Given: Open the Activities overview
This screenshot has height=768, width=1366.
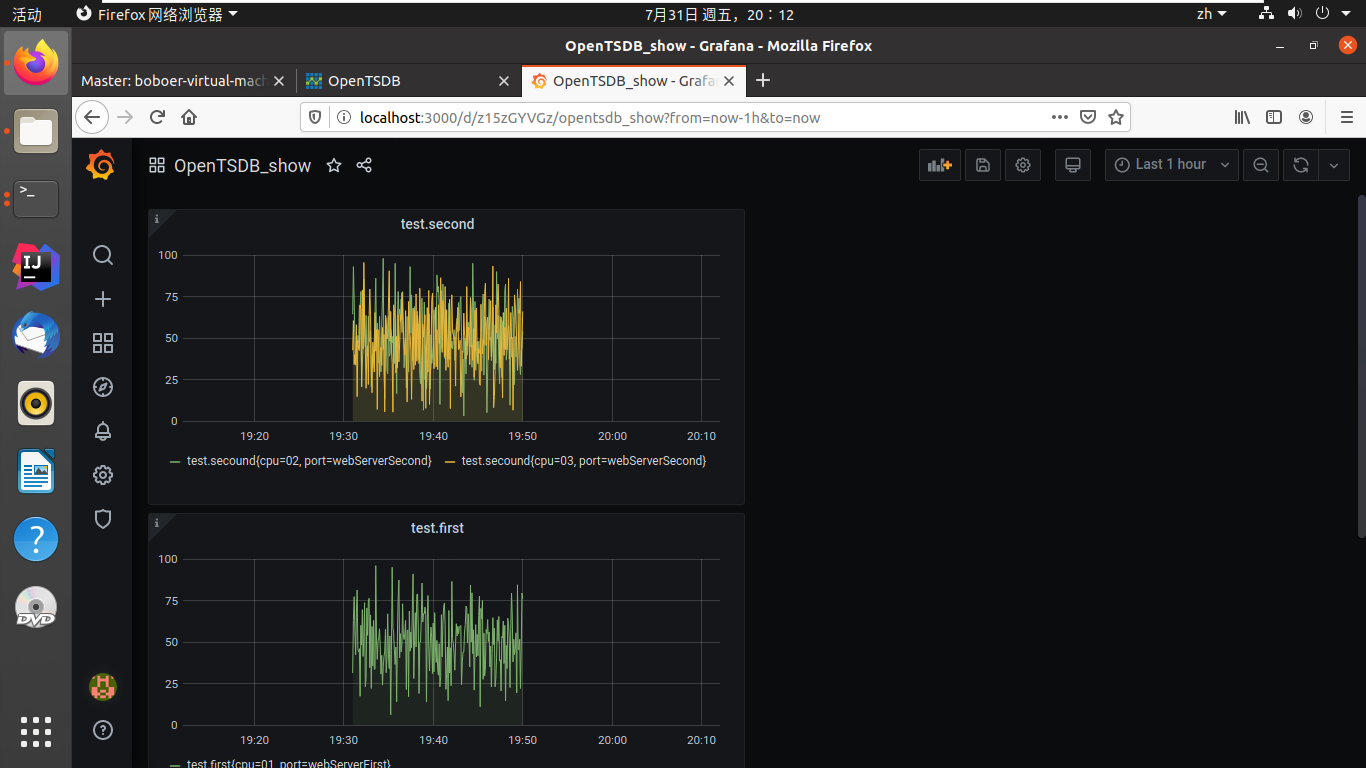Looking at the screenshot, I should [x=27, y=14].
